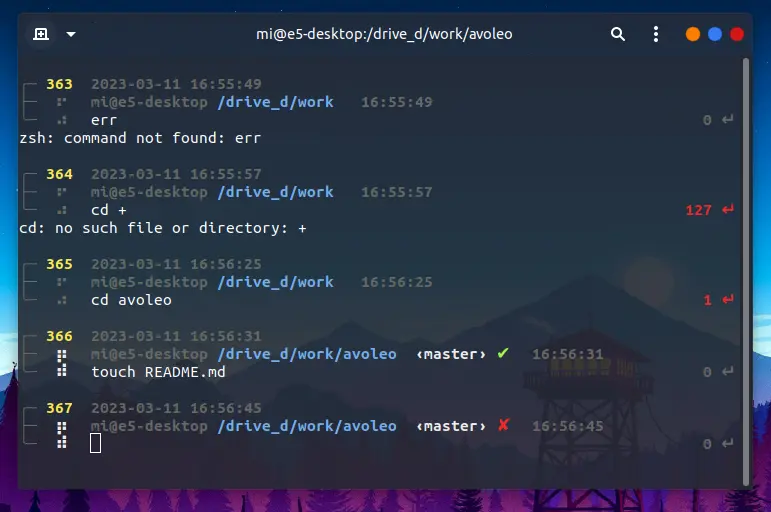Click the timestamp 2023-03-11 16:55:49

click(x=176, y=84)
